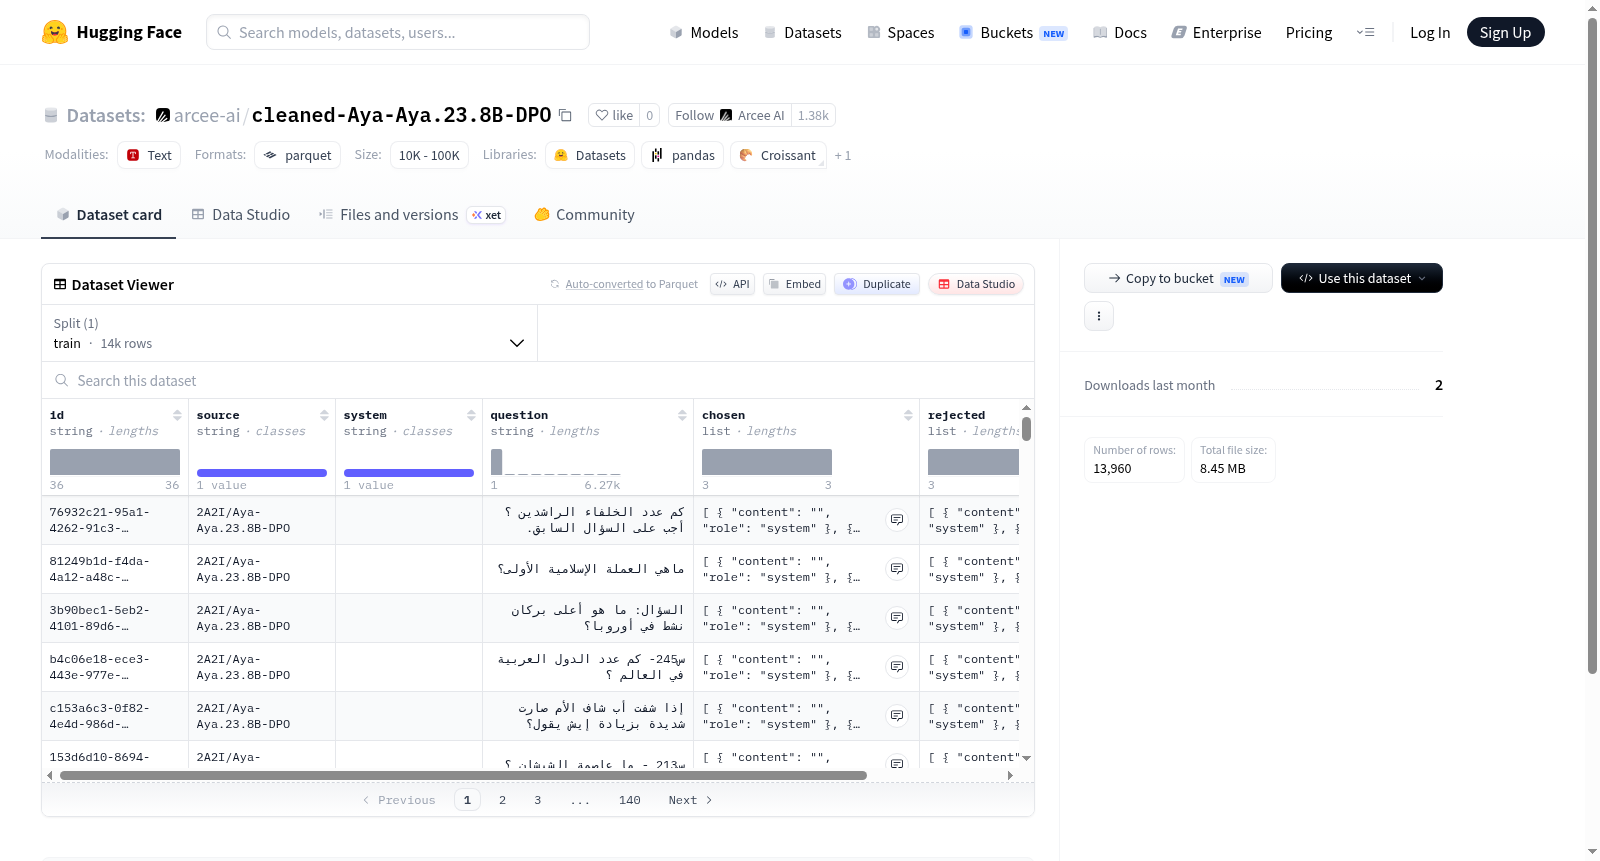Select the pandas library tag
The width and height of the screenshot is (1600, 861).
pyautogui.click(x=682, y=155)
